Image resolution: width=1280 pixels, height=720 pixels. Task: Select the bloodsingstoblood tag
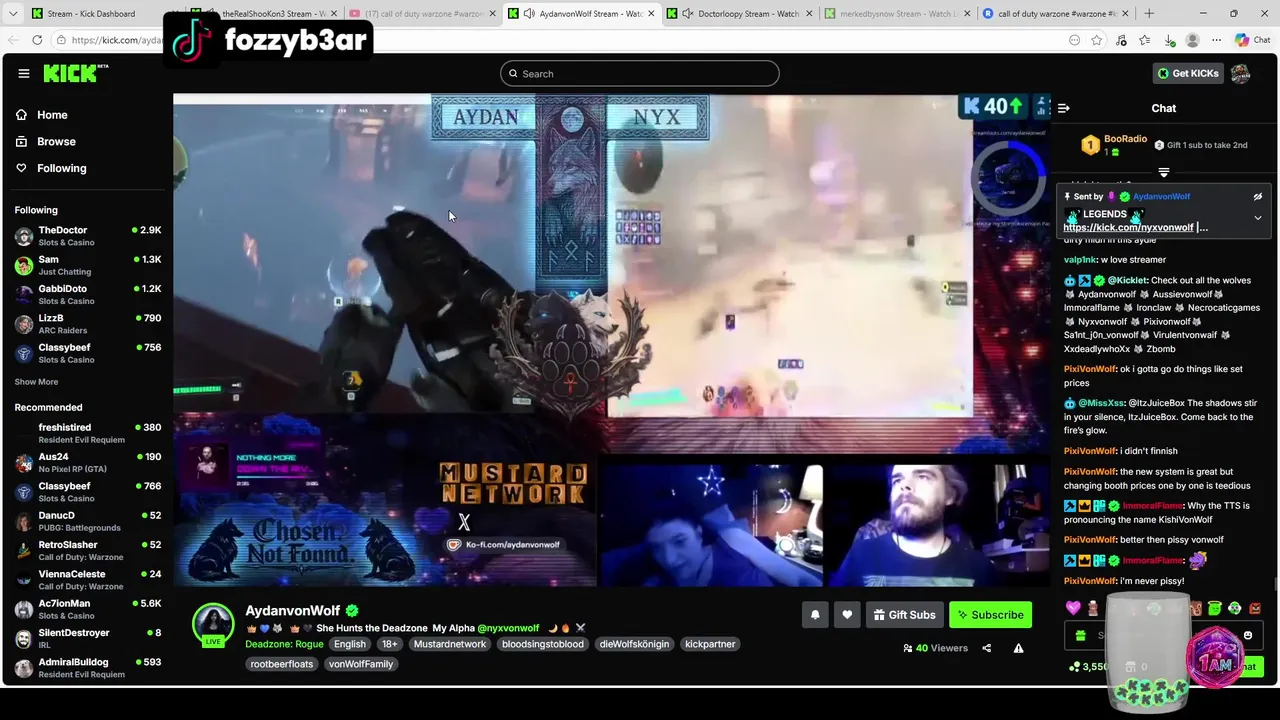coord(543,644)
